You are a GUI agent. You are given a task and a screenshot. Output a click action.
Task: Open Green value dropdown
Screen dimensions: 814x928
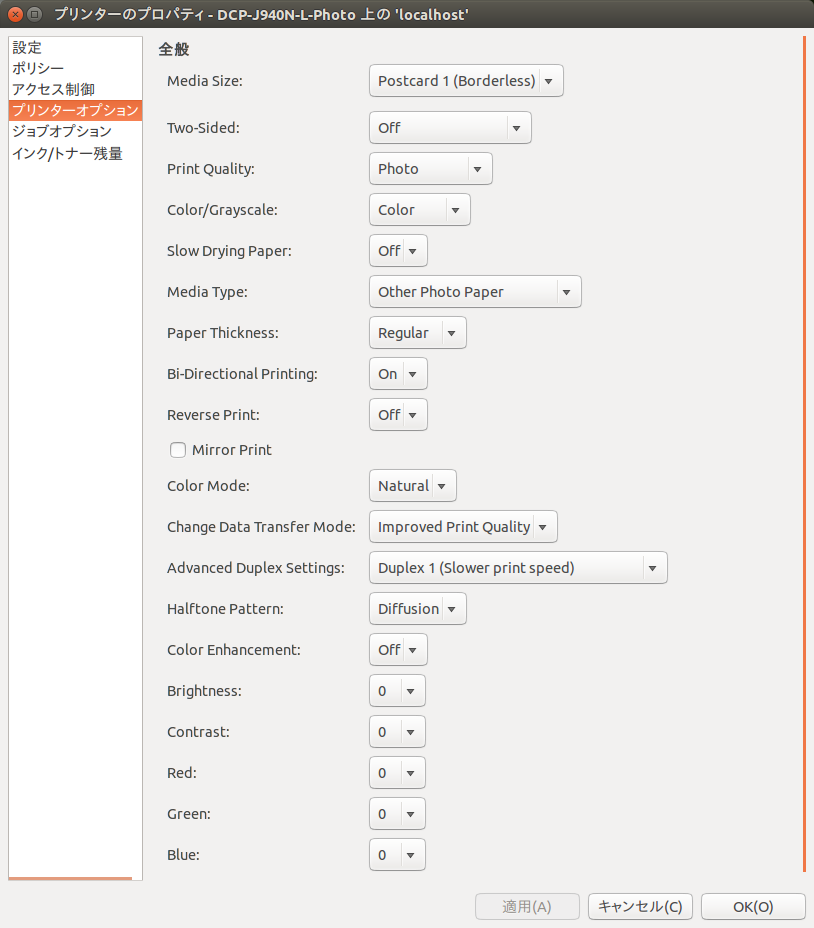pos(397,814)
